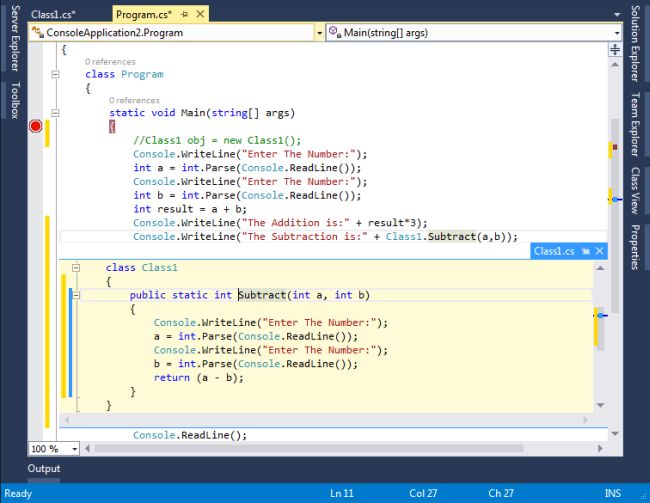The width and height of the screenshot is (650, 503).
Task: Toggle the breakpoint on the Main method line
Action: [x=36, y=126]
